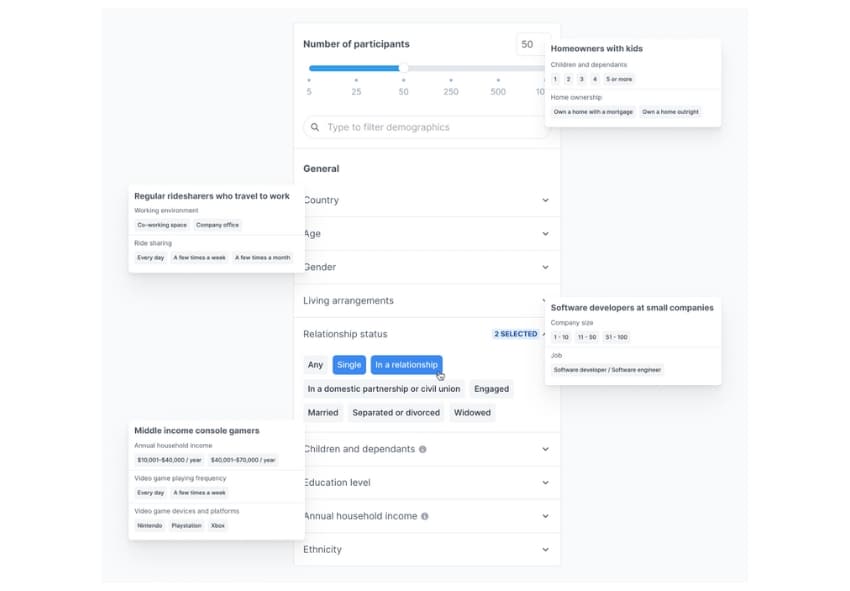Expand the Gender demographic row
The image size is (850, 591).
click(x=545, y=267)
